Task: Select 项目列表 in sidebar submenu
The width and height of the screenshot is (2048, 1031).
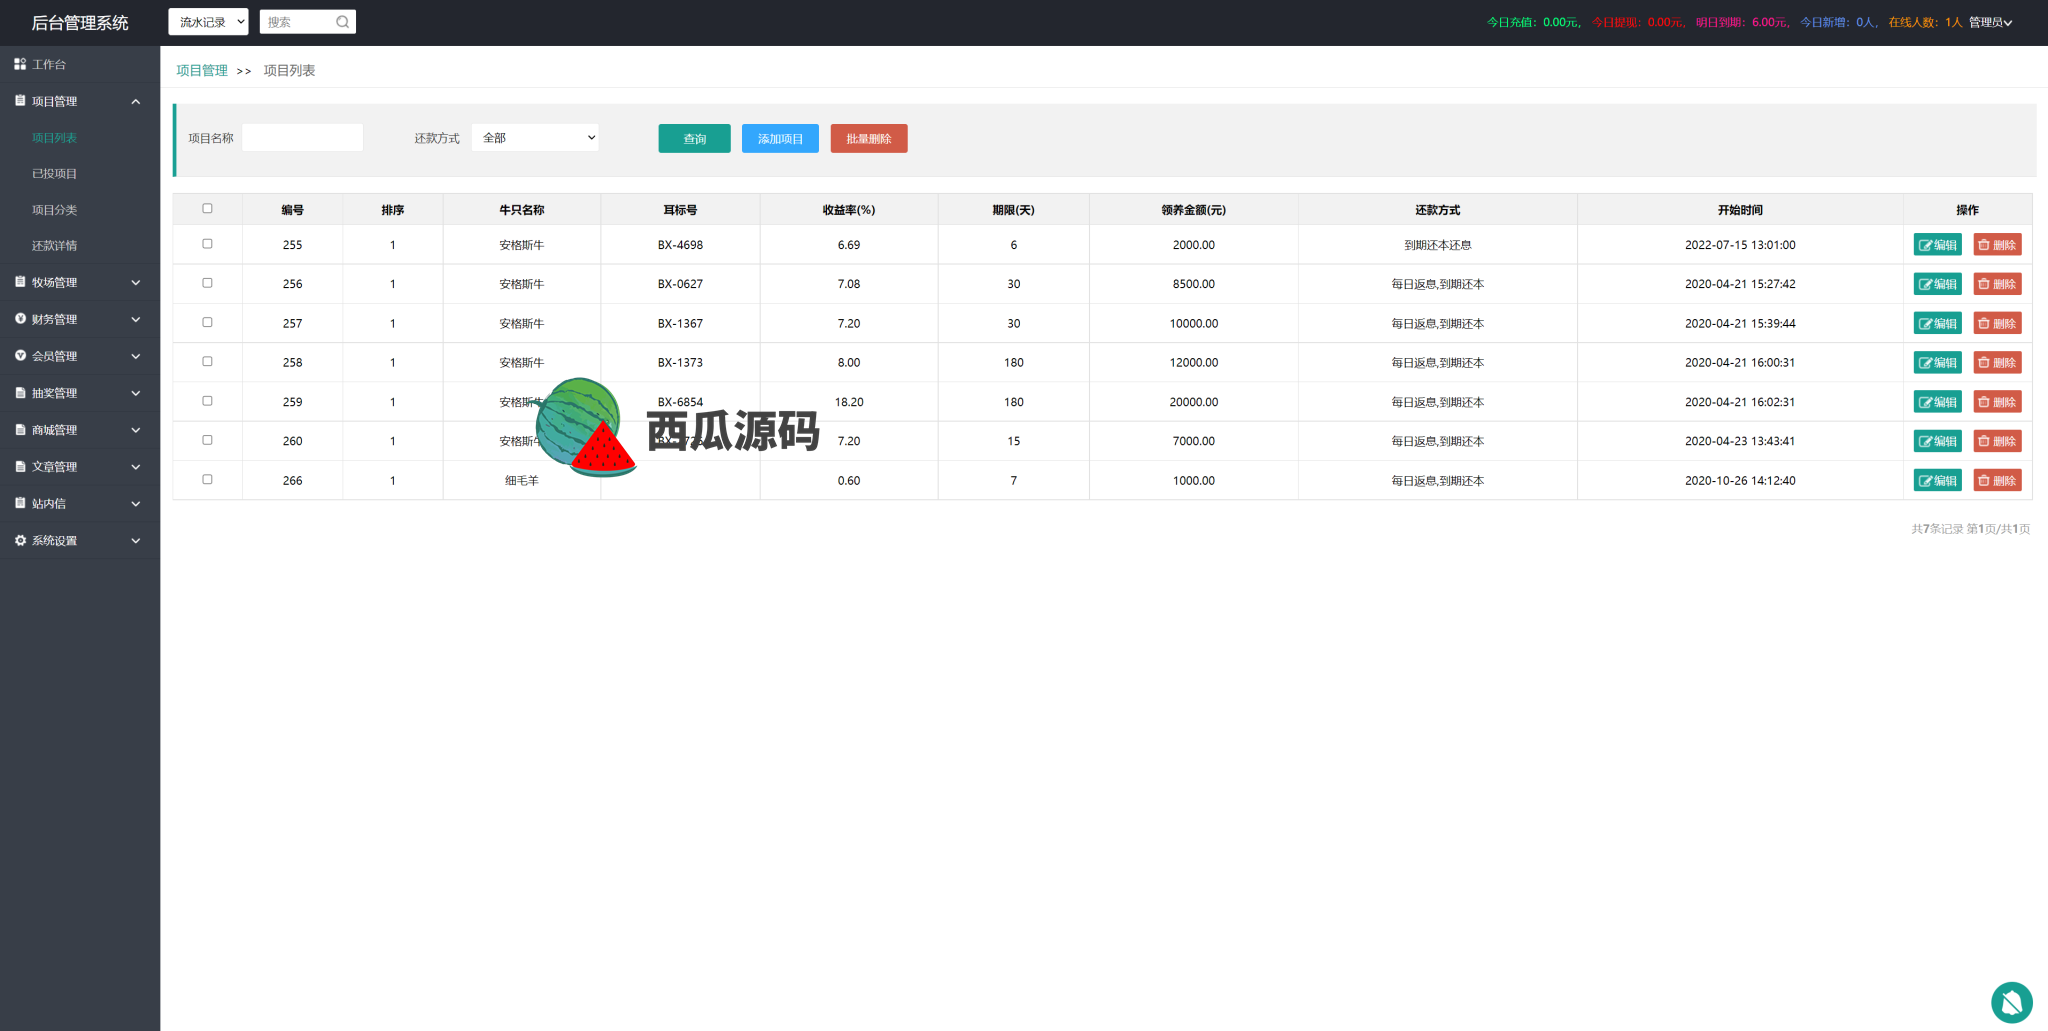Action: (x=54, y=138)
